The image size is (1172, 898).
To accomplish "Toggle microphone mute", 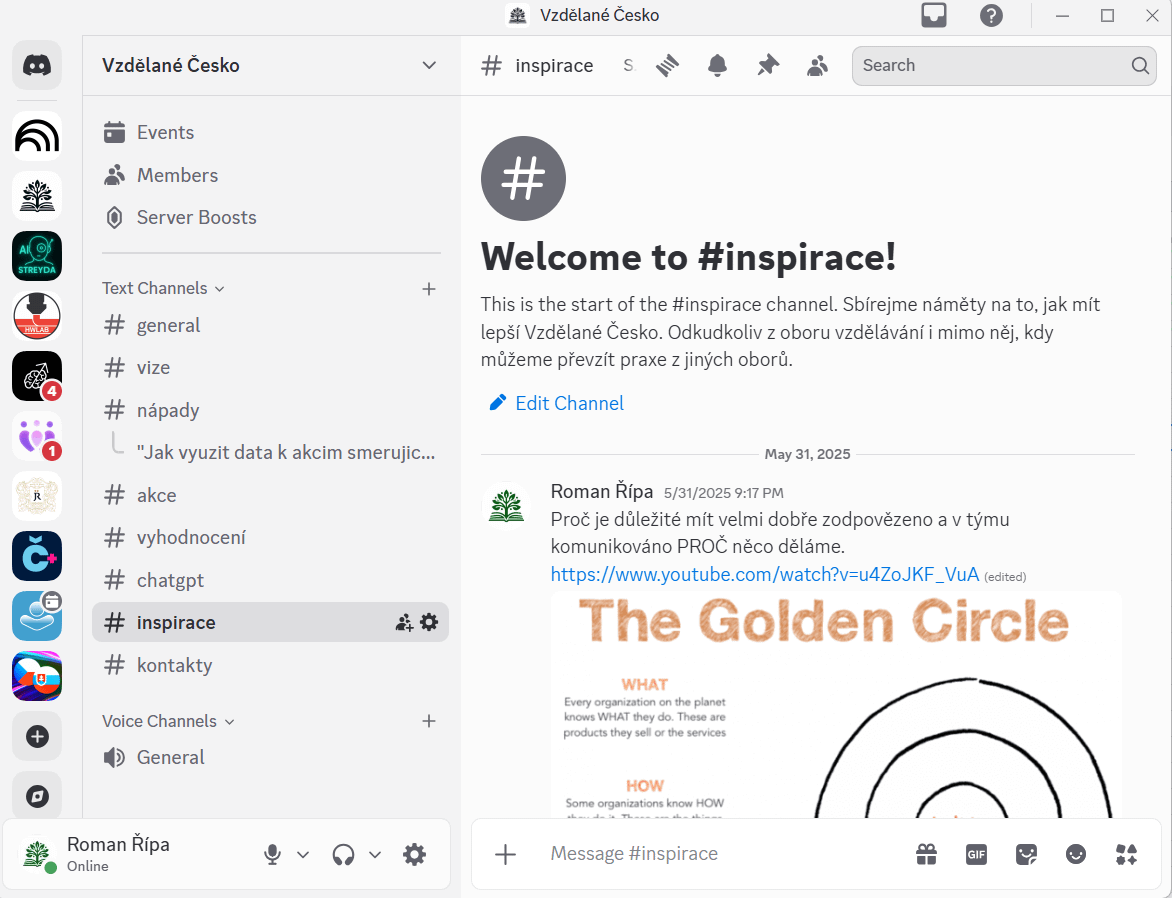I will (x=273, y=855).
